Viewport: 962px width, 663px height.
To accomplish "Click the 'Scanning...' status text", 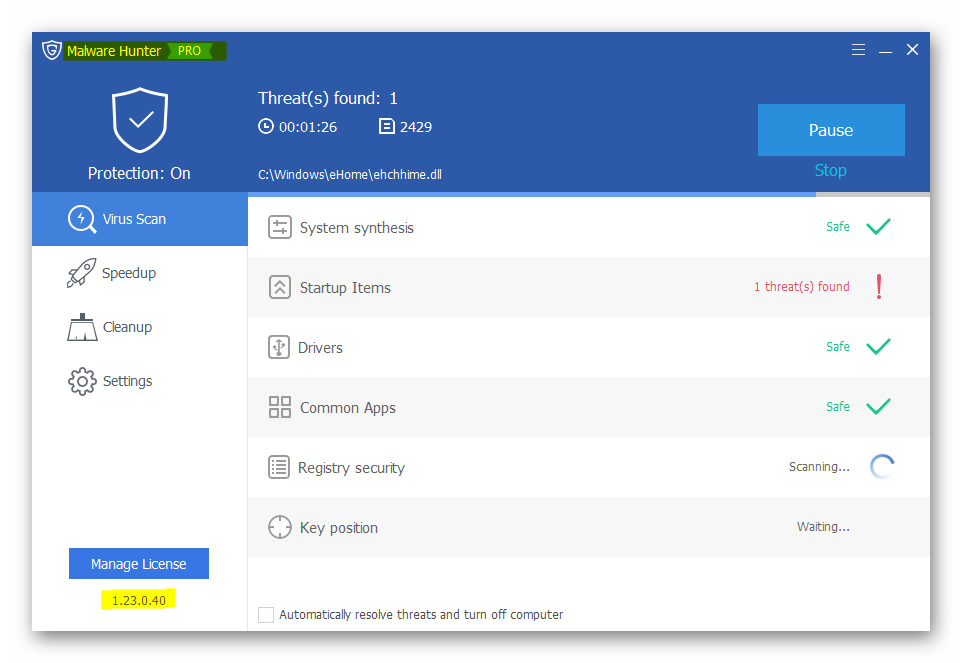I will (819, 467).
